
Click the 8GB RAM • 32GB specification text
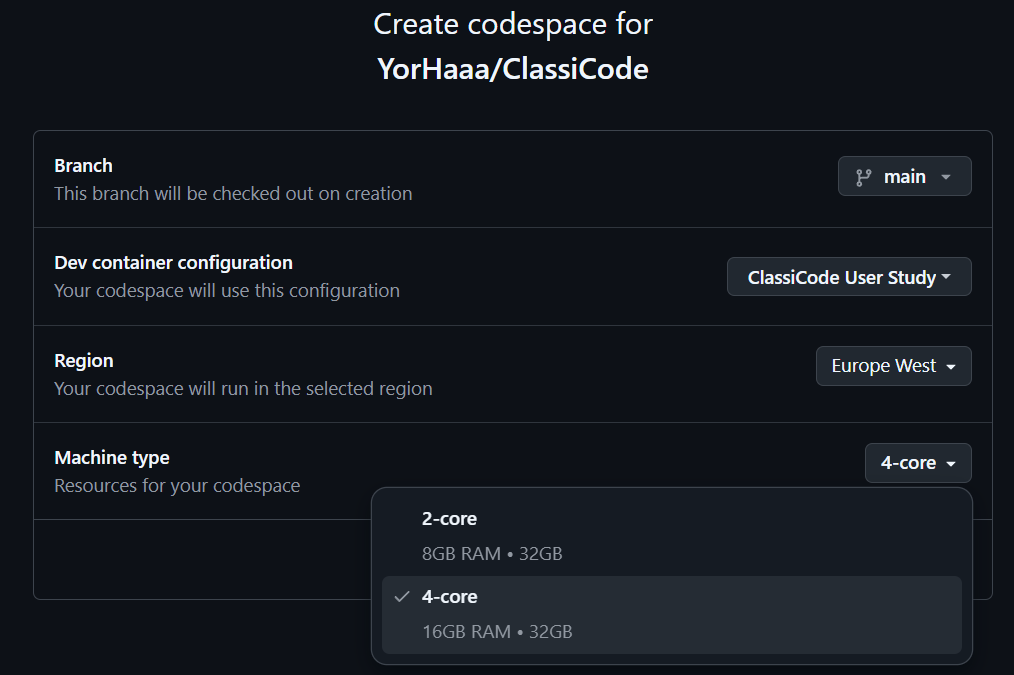coord(492,553)
